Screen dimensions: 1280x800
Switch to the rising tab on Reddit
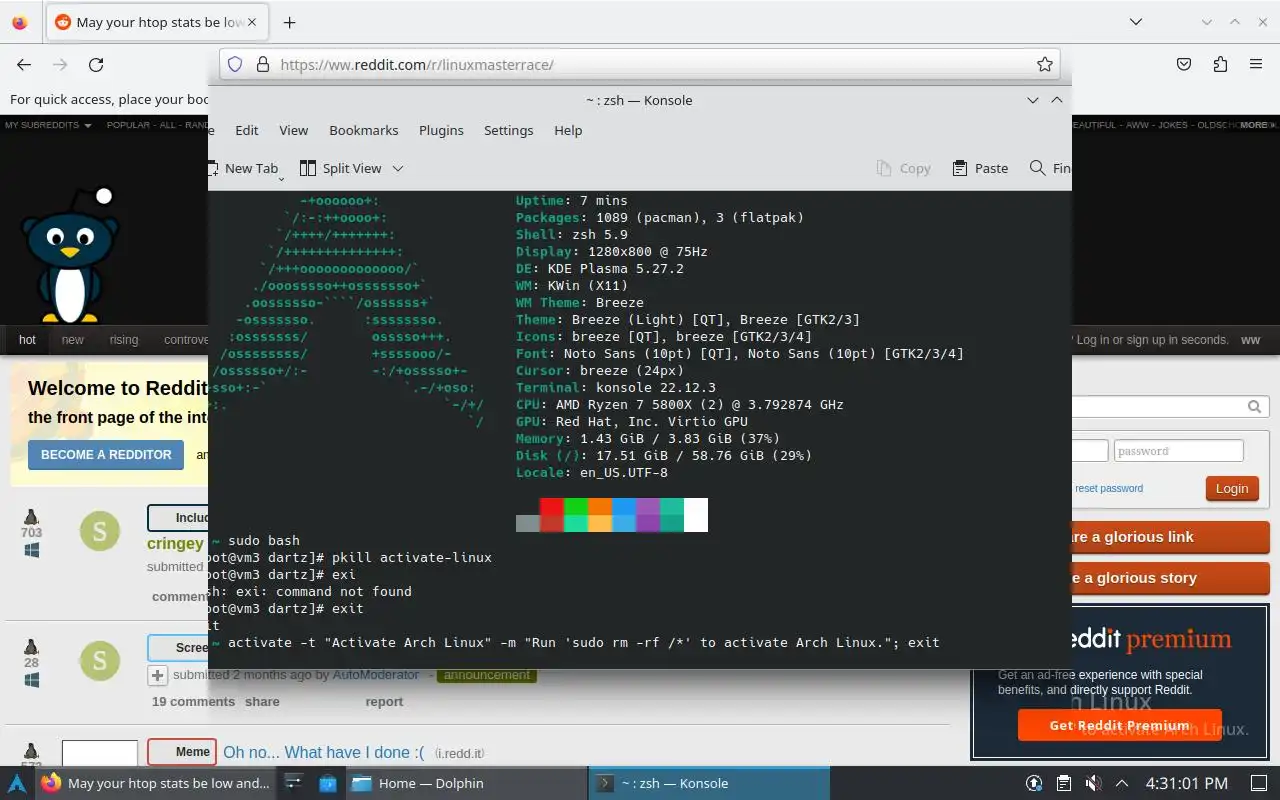pyautogui.click(x=124, y=340)
